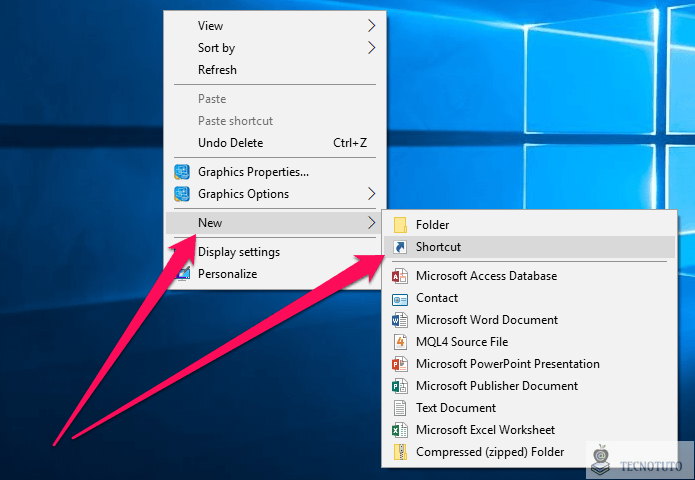This screenshot has width=695, height=480.
Task: Create a new Folder
Action: [529, 225]
